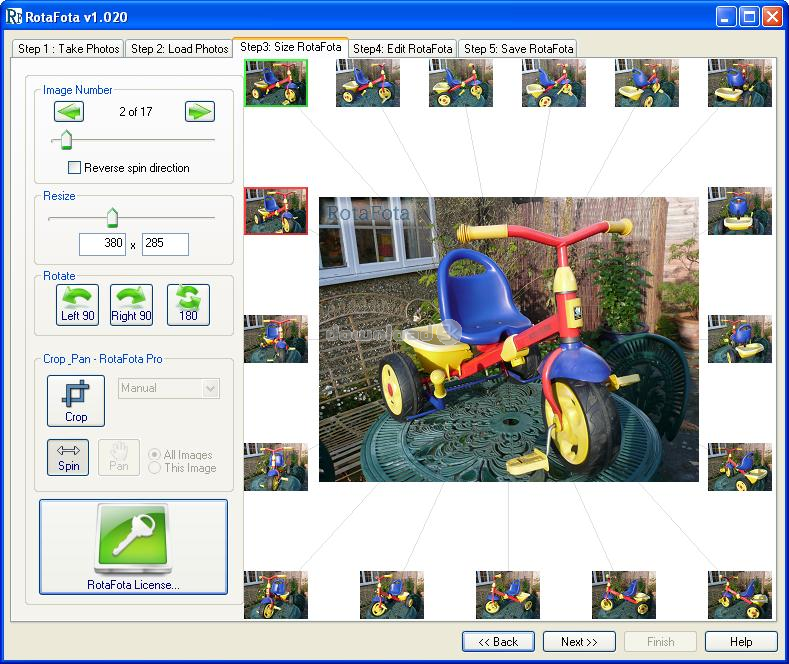
Task: Maximize the RotaFota window
Action: click(749, 17)
